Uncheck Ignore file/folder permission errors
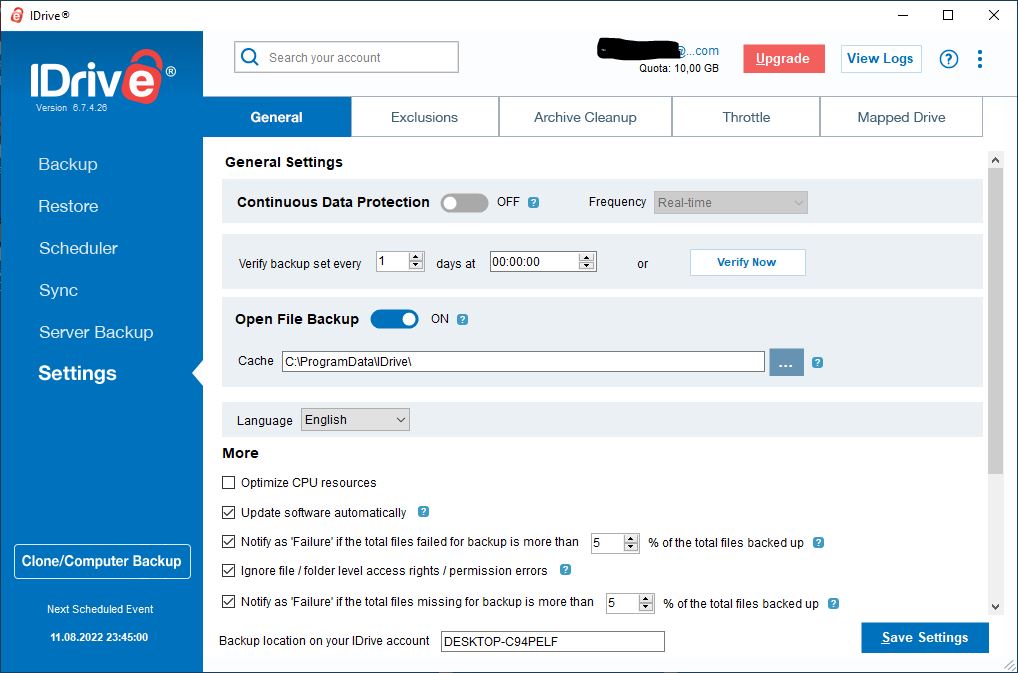The height and width of the screenshot is (673, 1018). [229, 570]
